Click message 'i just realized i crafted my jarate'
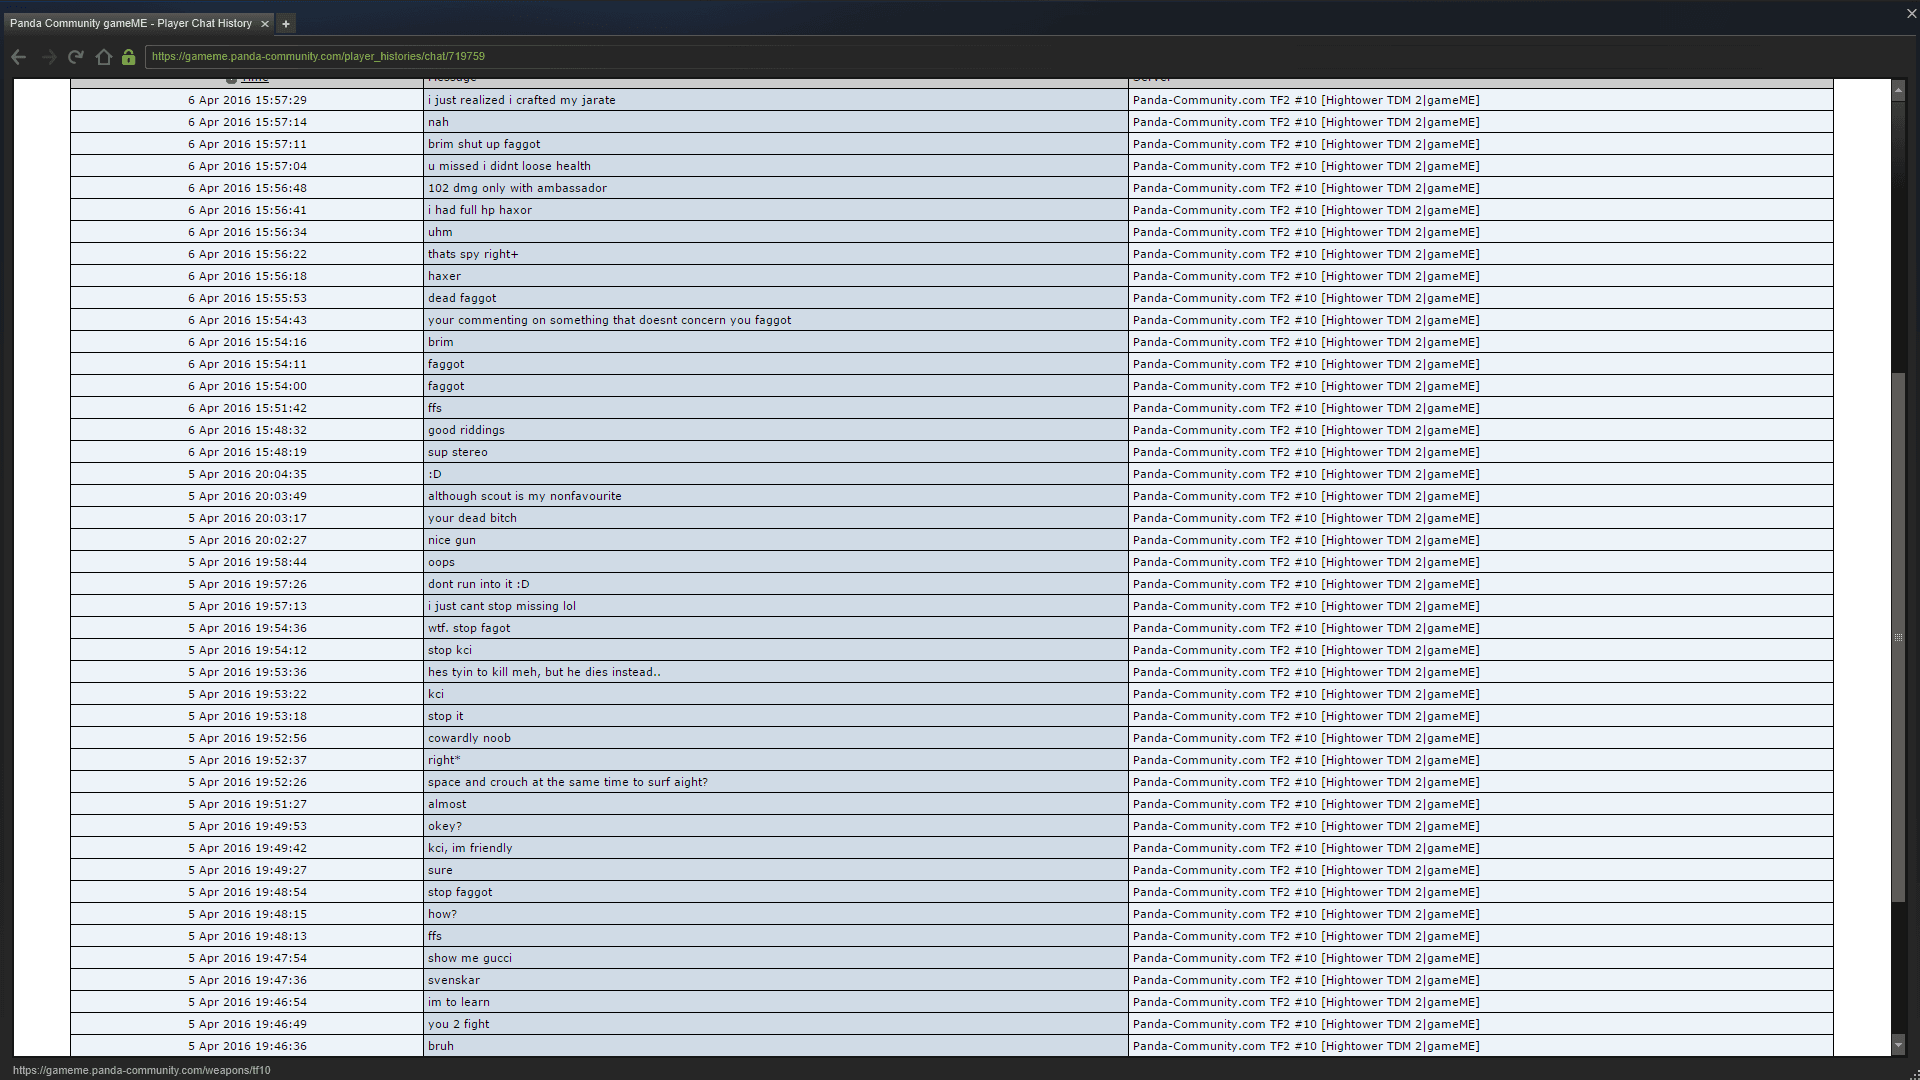The image size is (1920, 1080). click(521, 100)
